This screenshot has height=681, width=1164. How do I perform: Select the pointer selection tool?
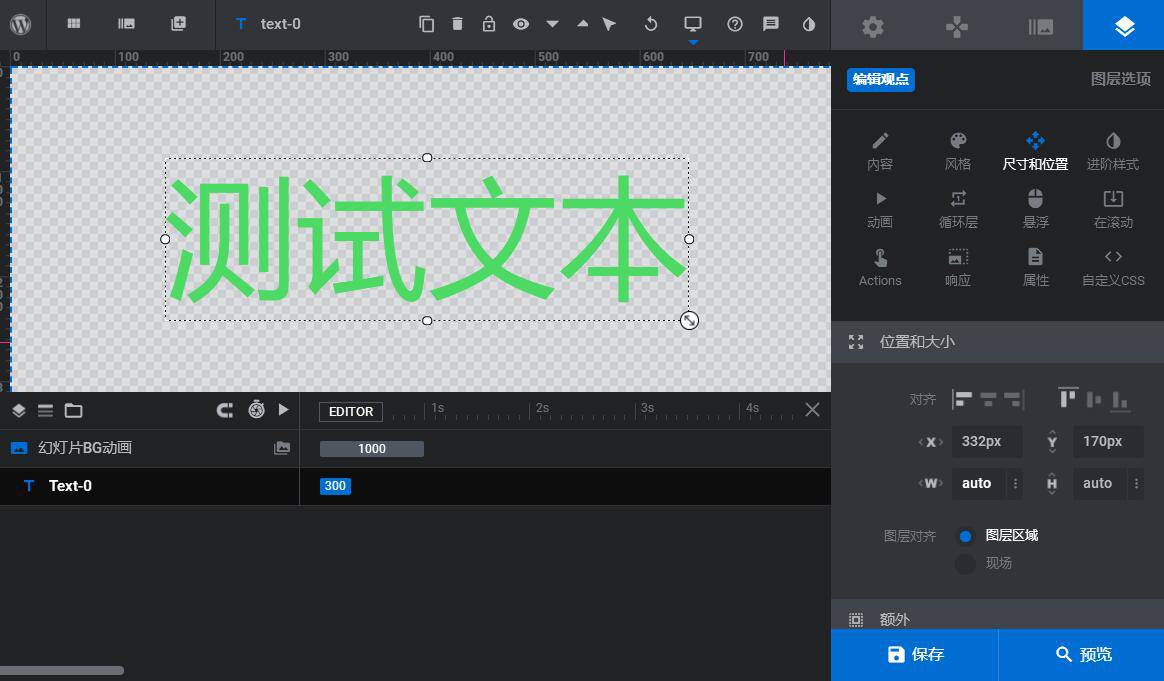(609, 24)
